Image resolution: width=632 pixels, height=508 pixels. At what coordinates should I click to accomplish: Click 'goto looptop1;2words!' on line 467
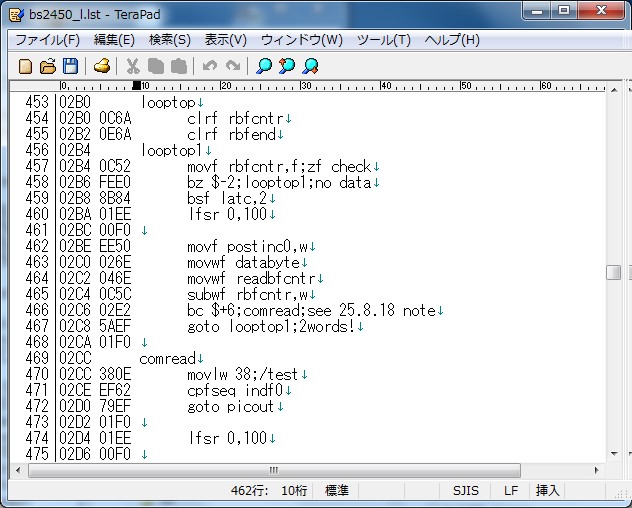(271, 326)
